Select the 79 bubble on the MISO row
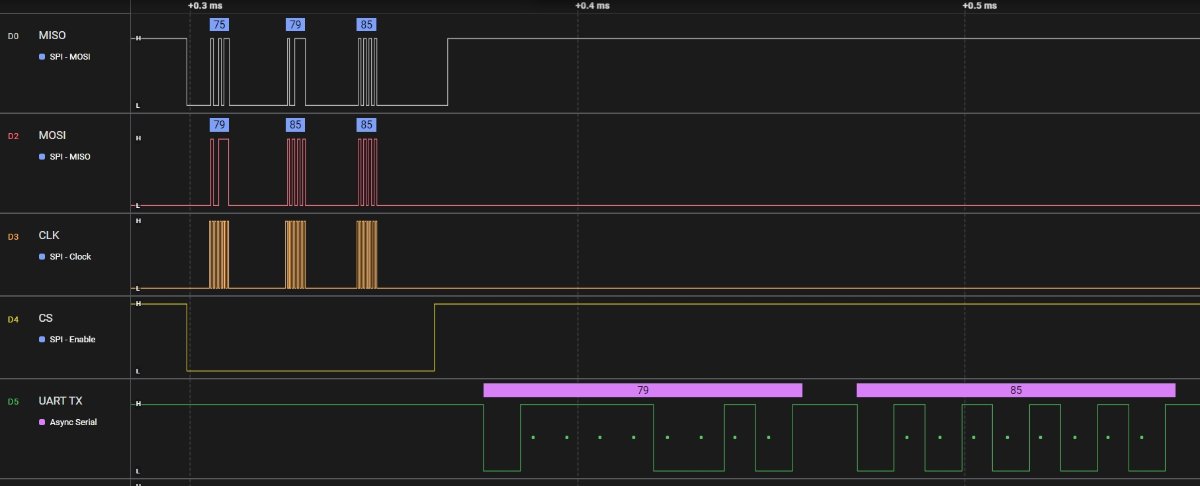The image size is (1200, 486). pos(295,24)
